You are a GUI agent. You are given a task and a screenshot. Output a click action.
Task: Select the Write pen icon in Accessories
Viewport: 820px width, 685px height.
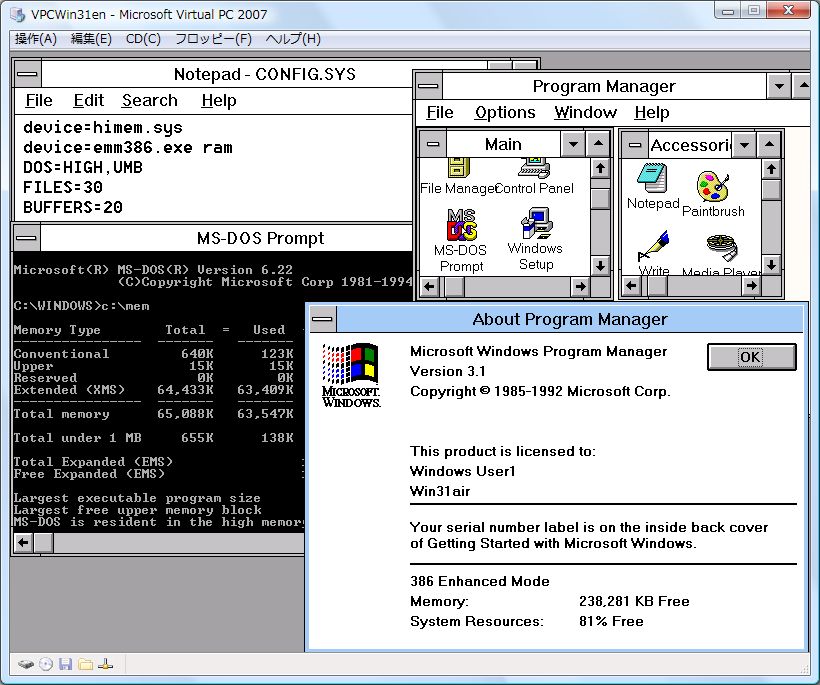point(653,246)
